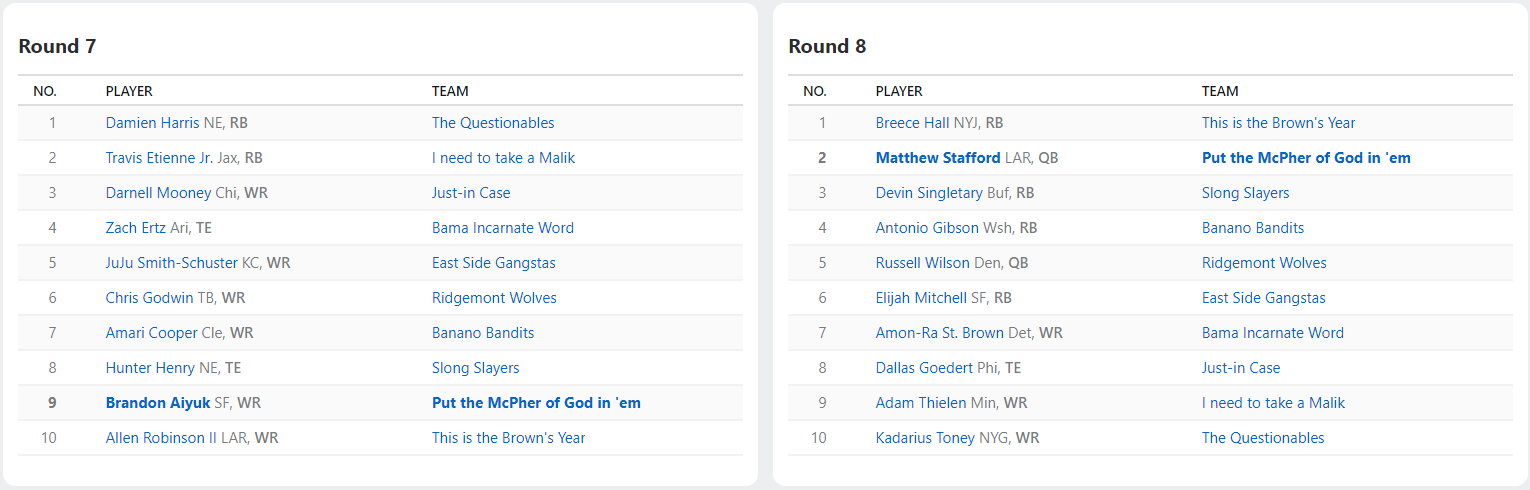Viewport: 1530px width, 490px height.
Task: Open Just-in Case team in Round 7
Action: point(471,193)
